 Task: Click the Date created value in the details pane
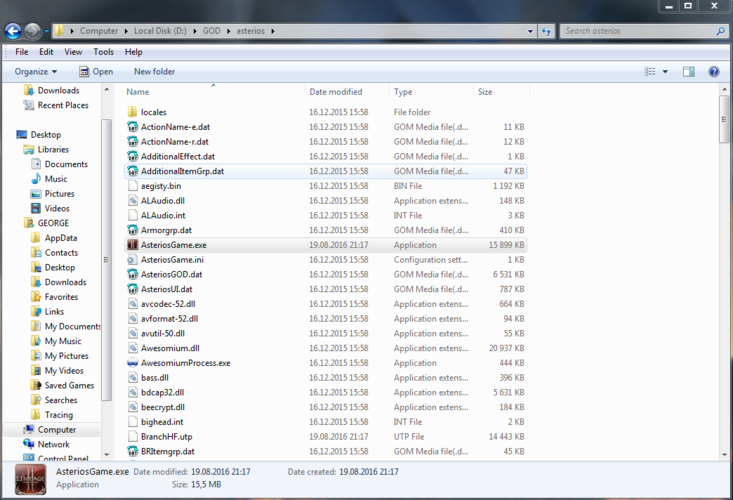[x=369, y=472]
